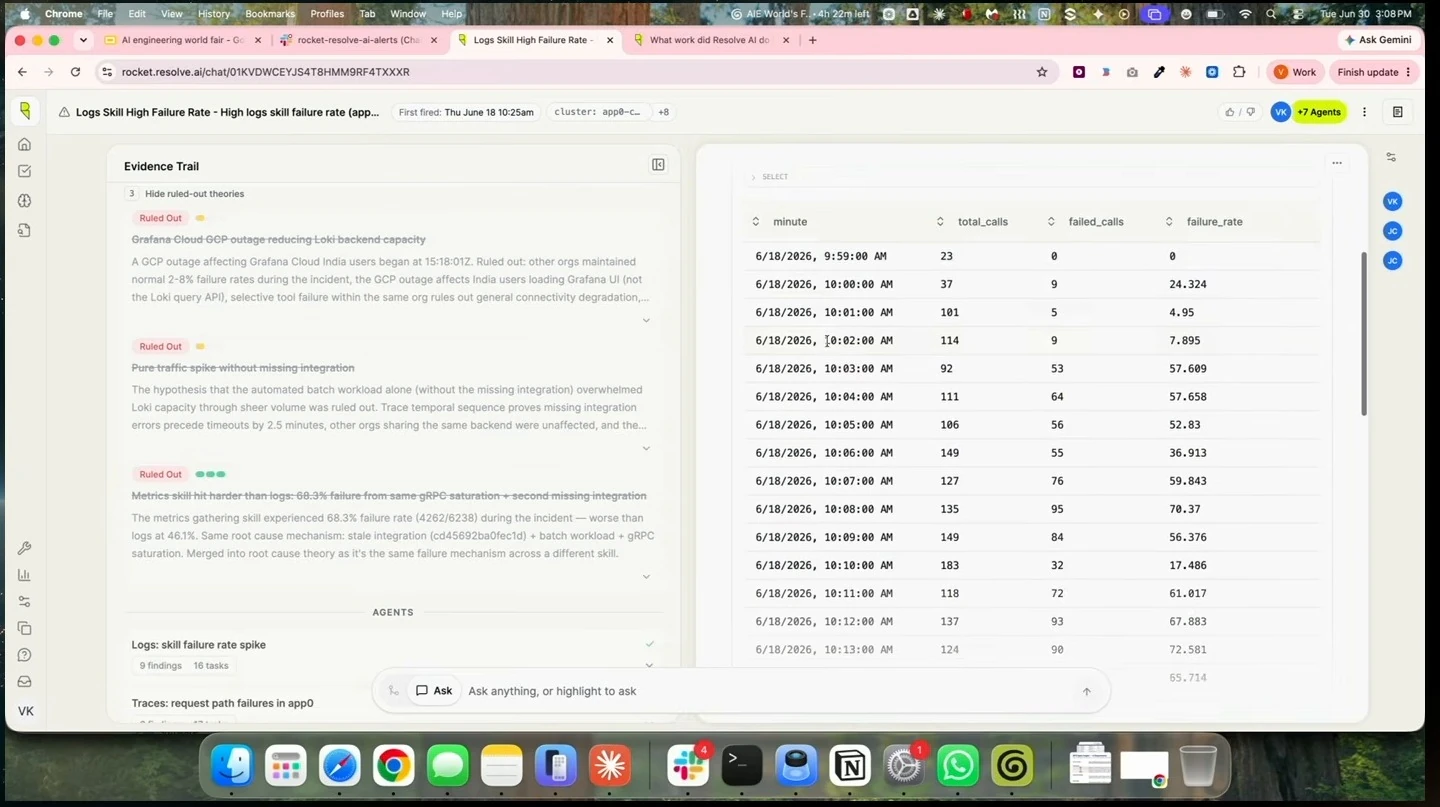Expand the Pure traffic spike theory details
The height and width of the screenshot is (807, 1440).
646,449
